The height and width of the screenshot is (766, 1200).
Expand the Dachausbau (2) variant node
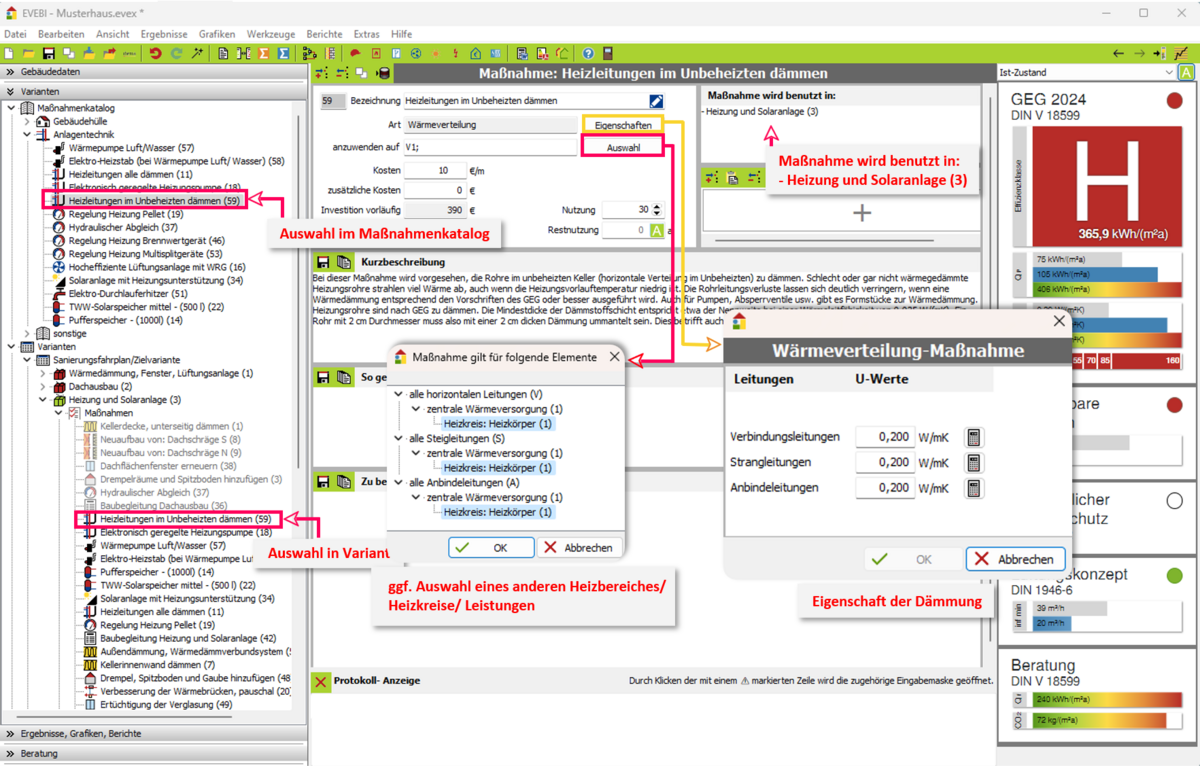pos(43,386)
